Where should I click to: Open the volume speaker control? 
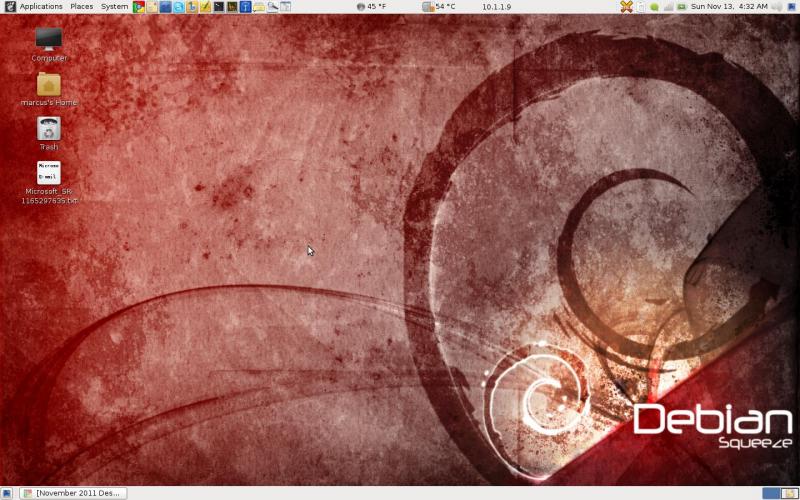[x=777, y=7]
